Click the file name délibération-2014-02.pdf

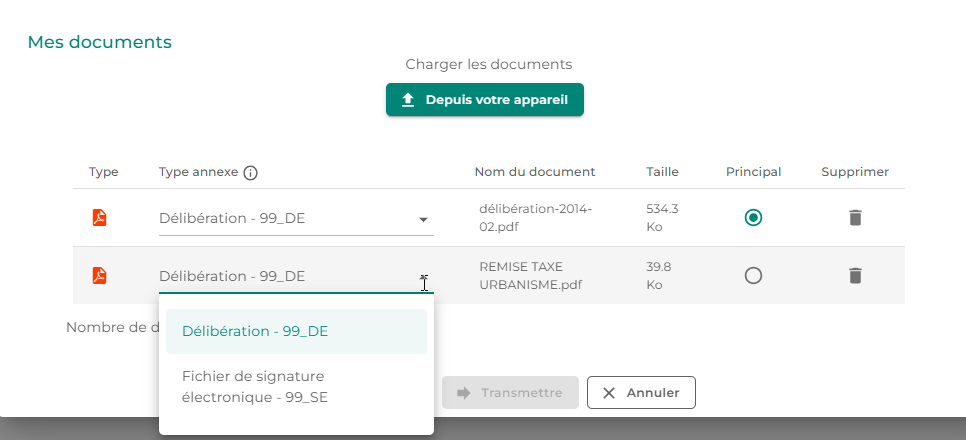coord(536,217)
